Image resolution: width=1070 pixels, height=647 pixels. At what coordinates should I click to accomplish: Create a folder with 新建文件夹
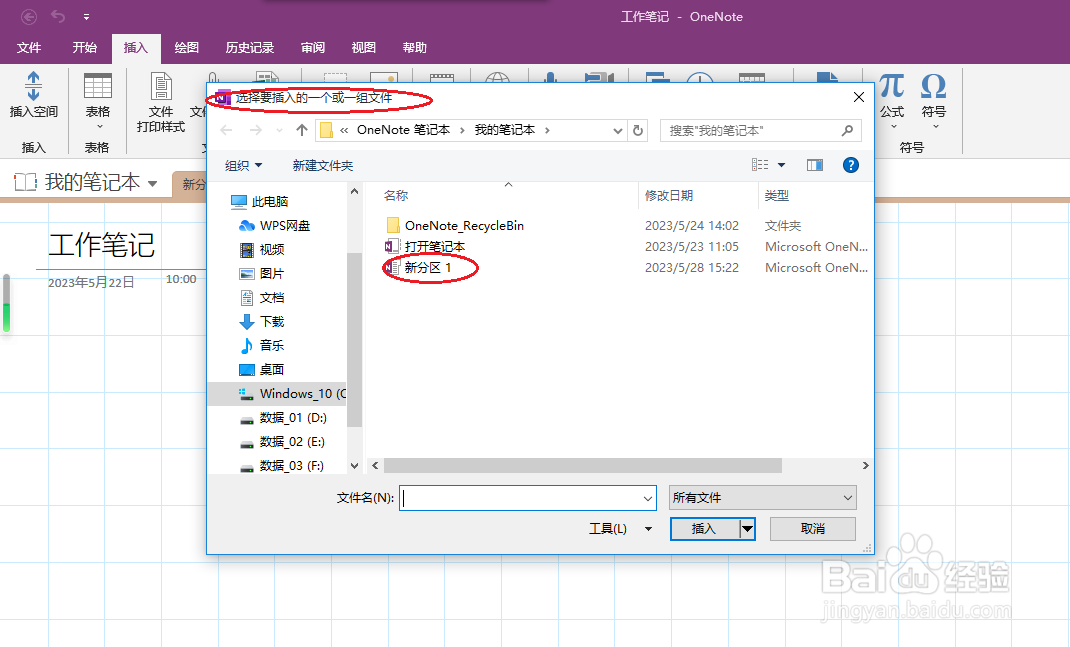pyautogui.click(x=322, y=164)
